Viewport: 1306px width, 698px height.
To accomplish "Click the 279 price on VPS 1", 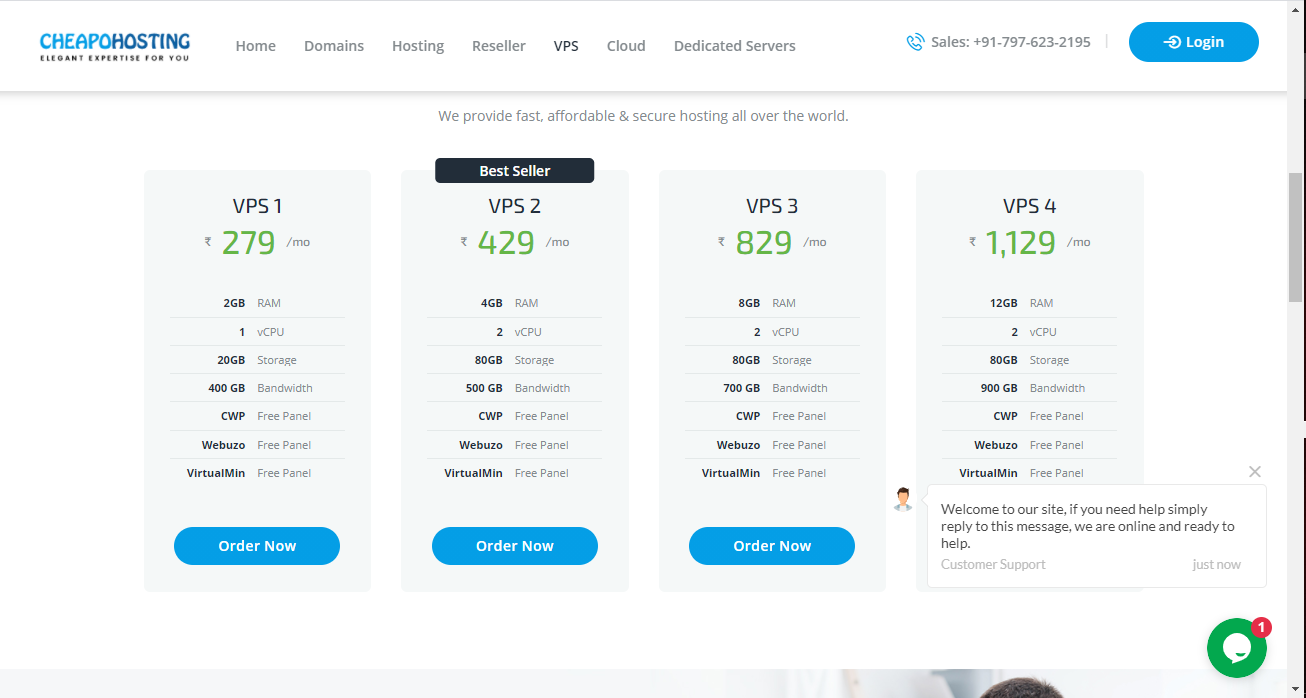I will 248,243.
